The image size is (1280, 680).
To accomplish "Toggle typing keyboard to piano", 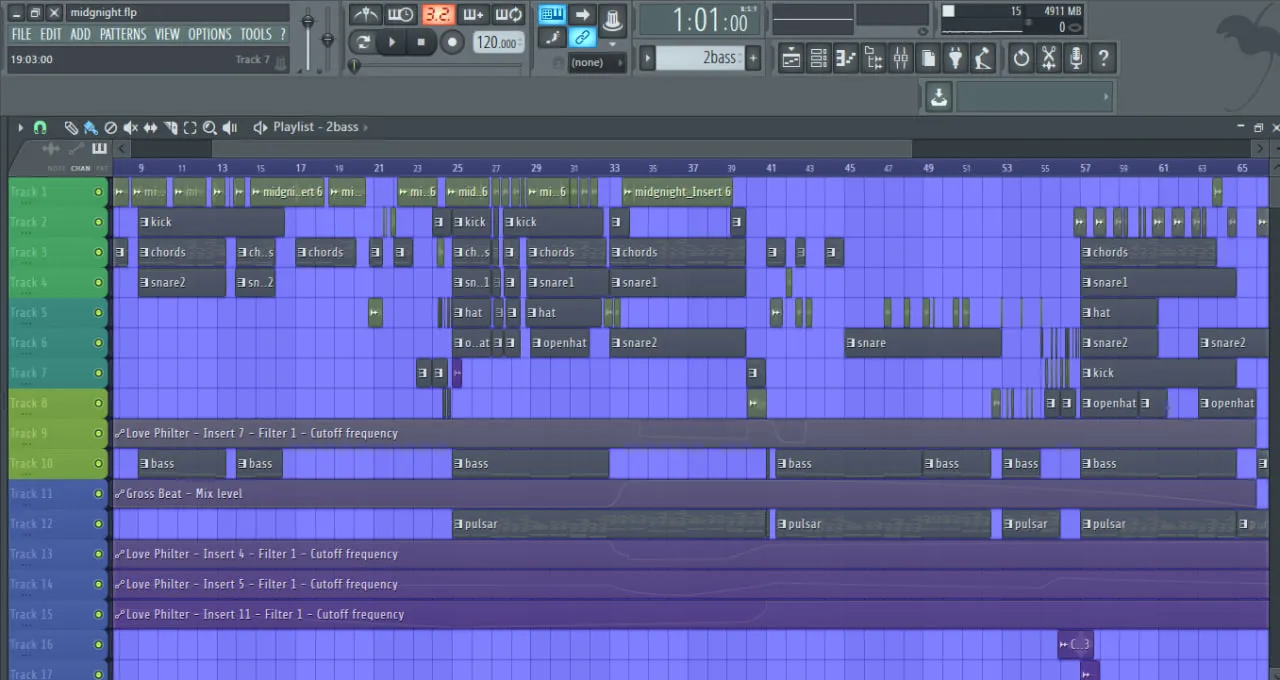I will click(552, 14).
